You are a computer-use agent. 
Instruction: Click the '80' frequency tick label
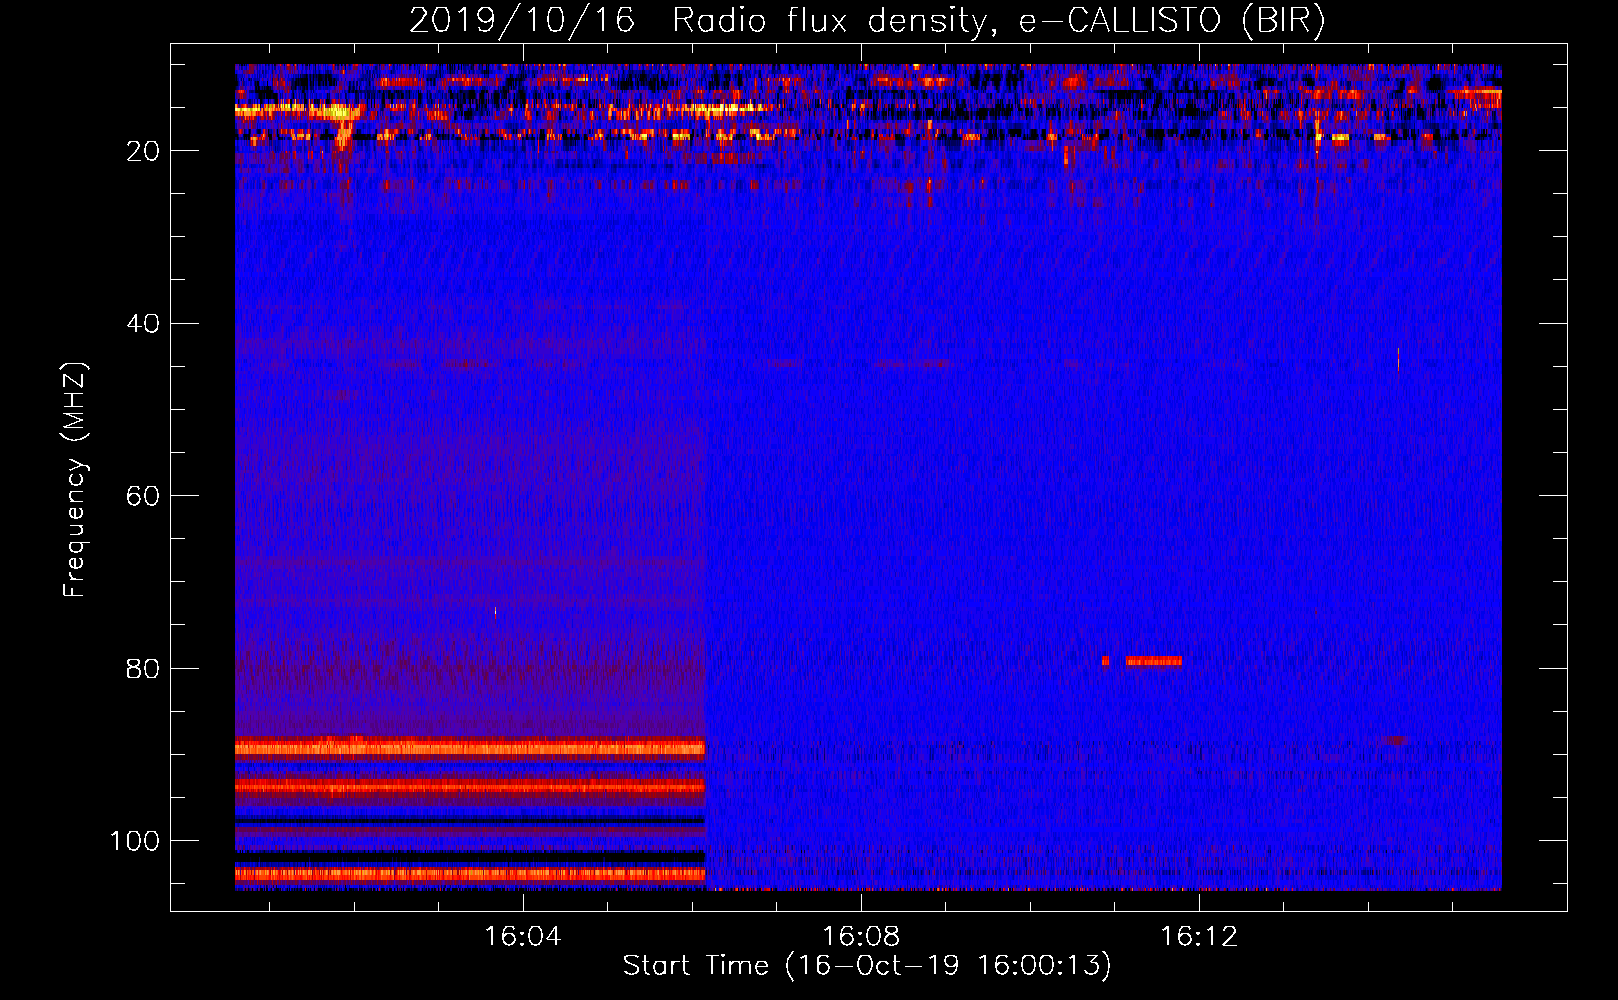click(144, 669)
